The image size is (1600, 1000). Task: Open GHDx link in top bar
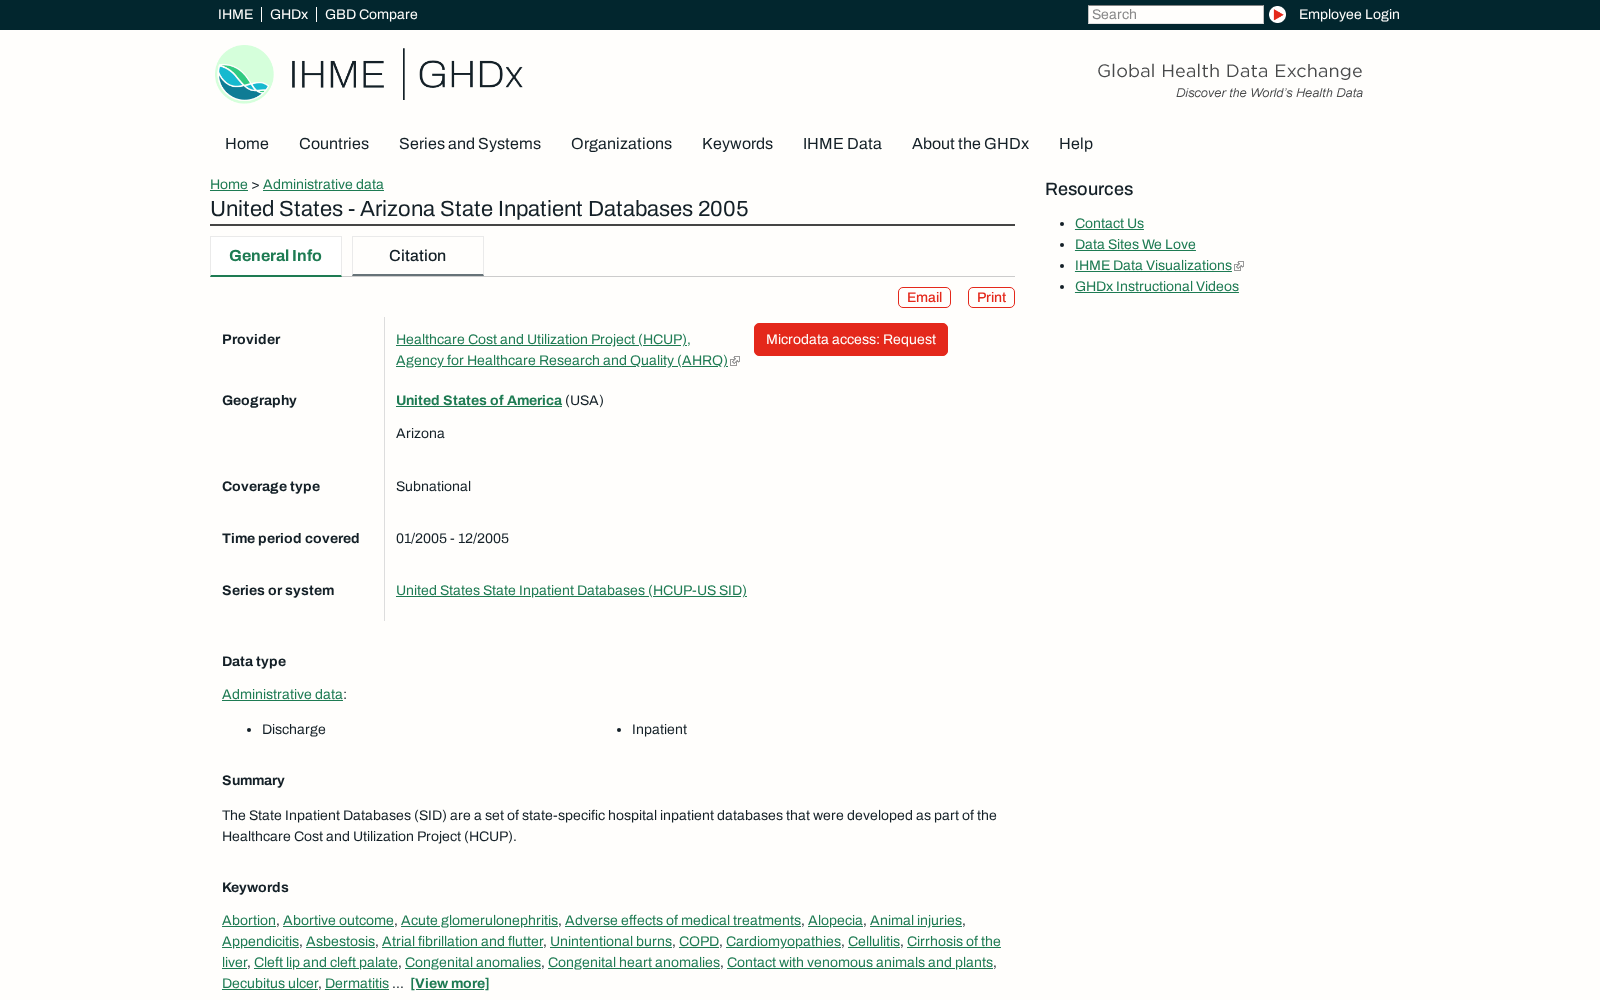click(289, 15)
